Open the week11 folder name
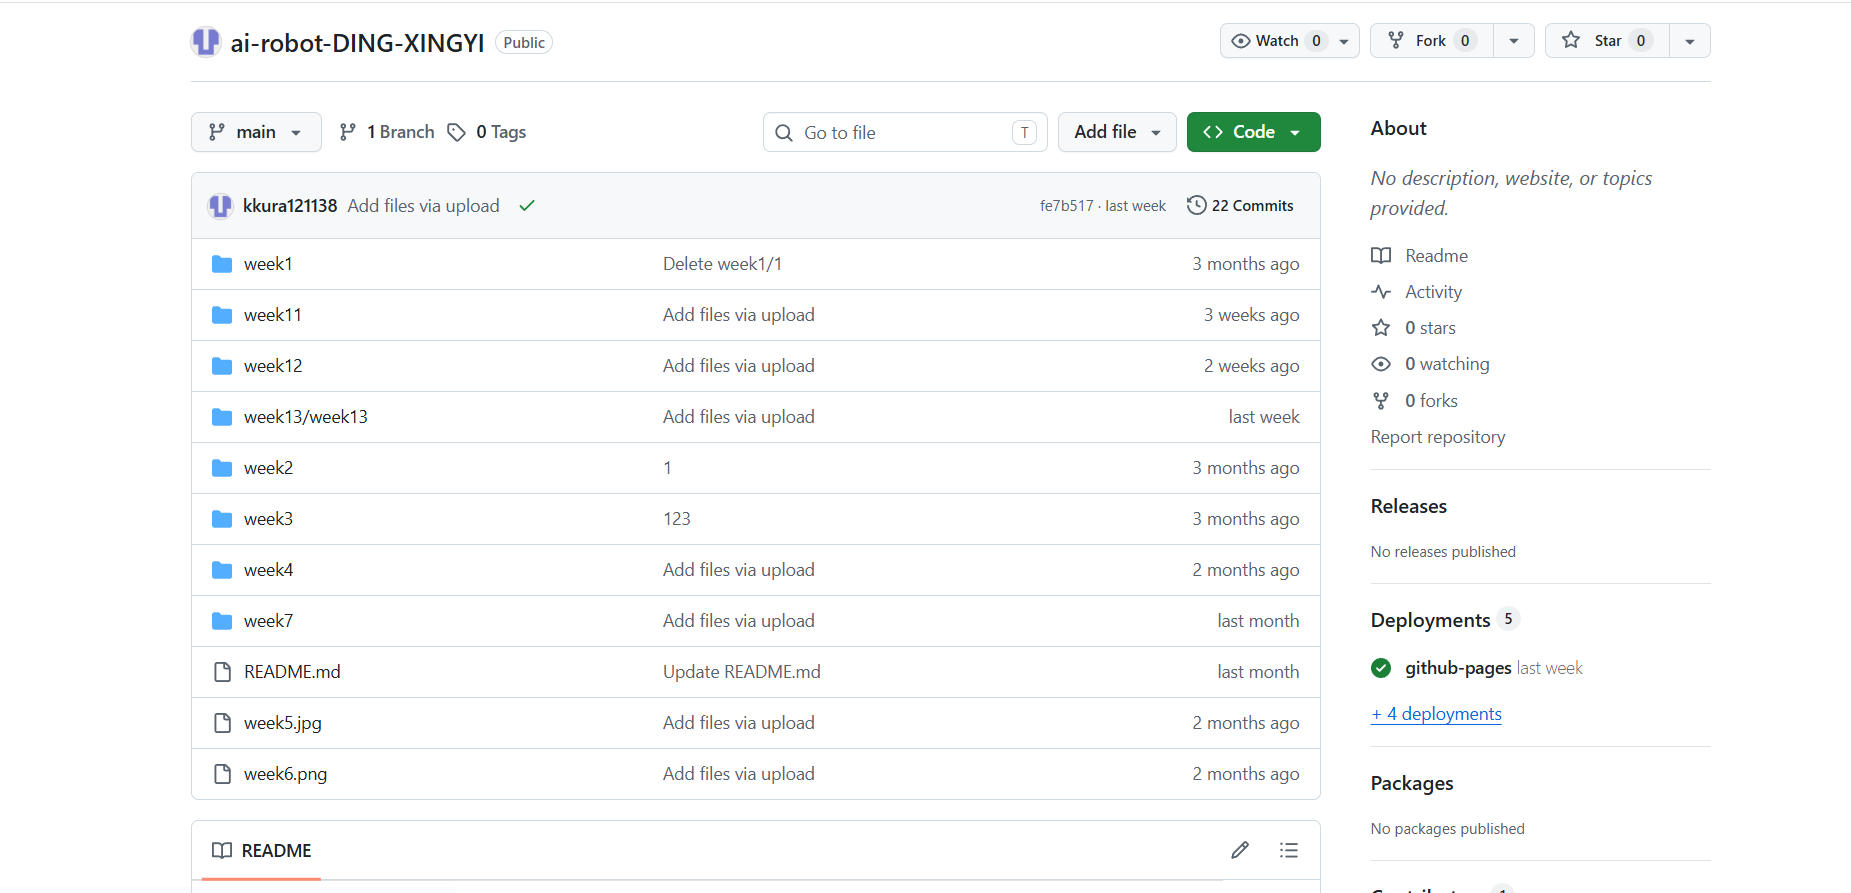 point(273,315)
